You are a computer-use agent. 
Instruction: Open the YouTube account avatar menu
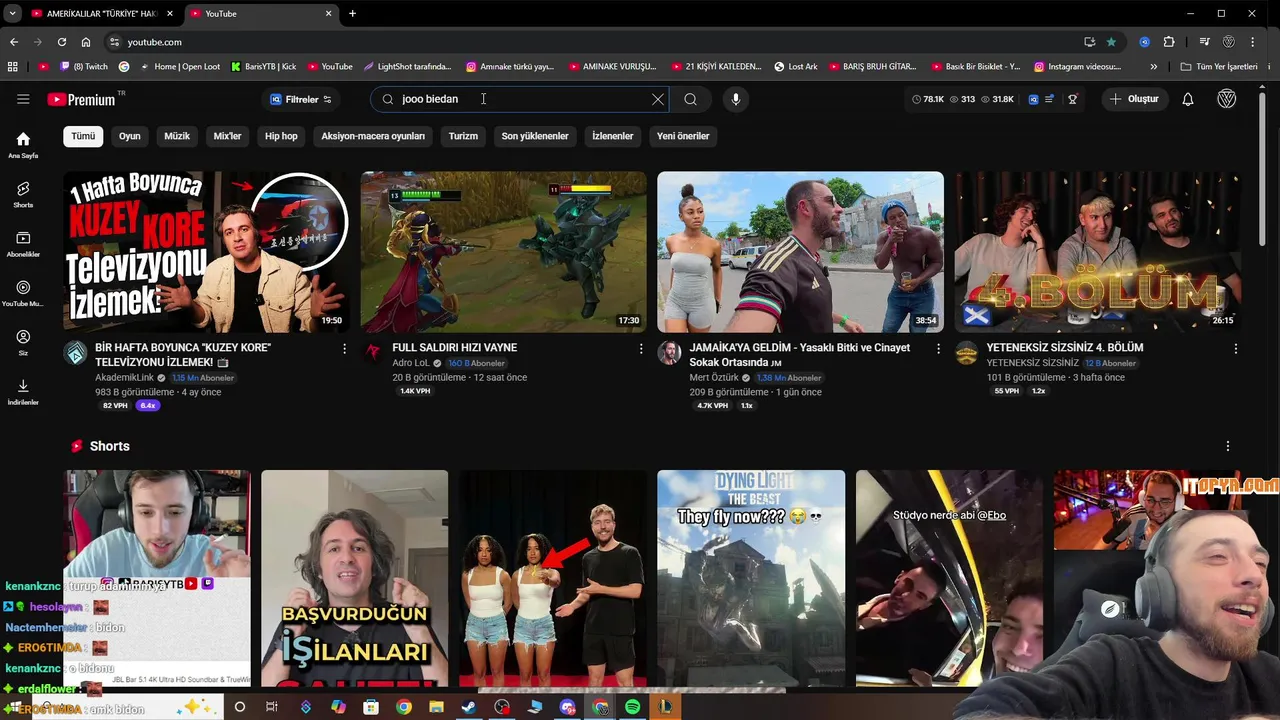1227,99
